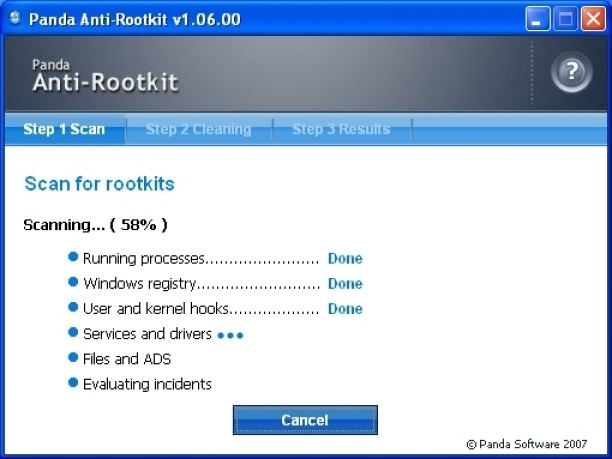
Task: Select the 'Running processes' scan item
Action: tap(144, 258)
